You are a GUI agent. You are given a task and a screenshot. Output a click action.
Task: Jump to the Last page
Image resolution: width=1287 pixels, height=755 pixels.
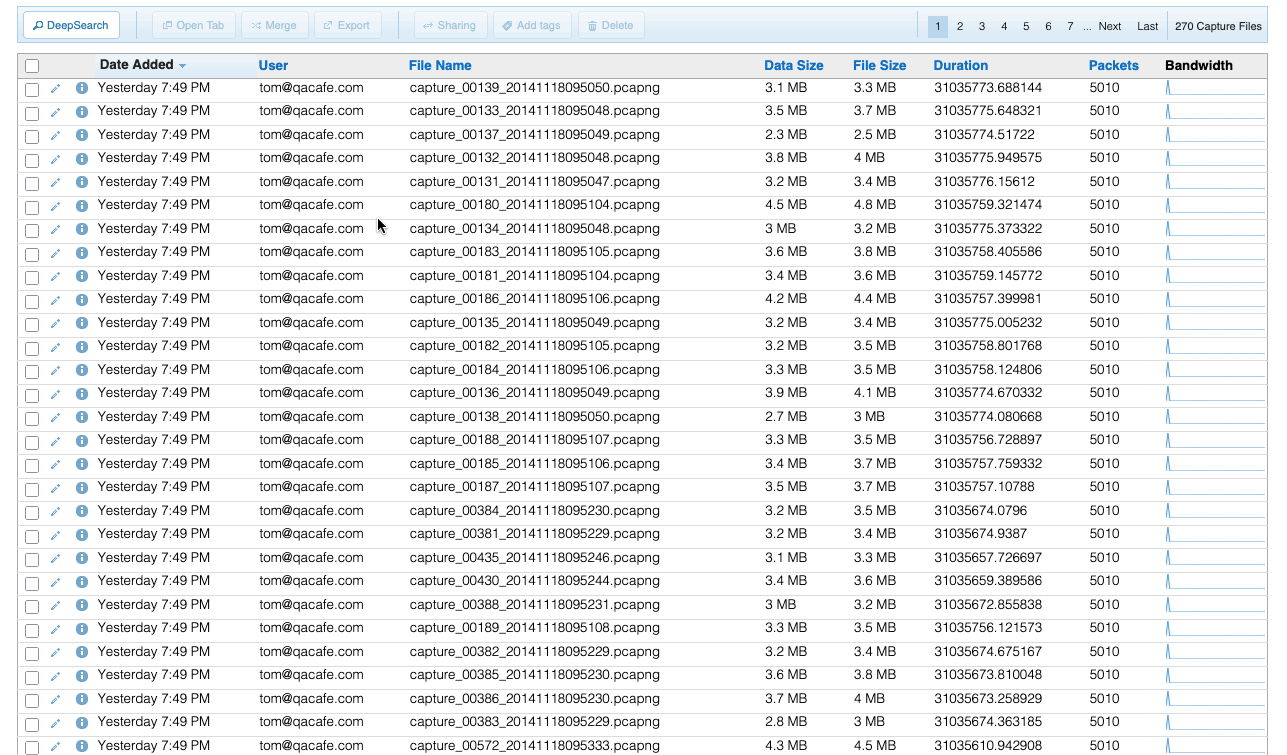[1147, 27]
